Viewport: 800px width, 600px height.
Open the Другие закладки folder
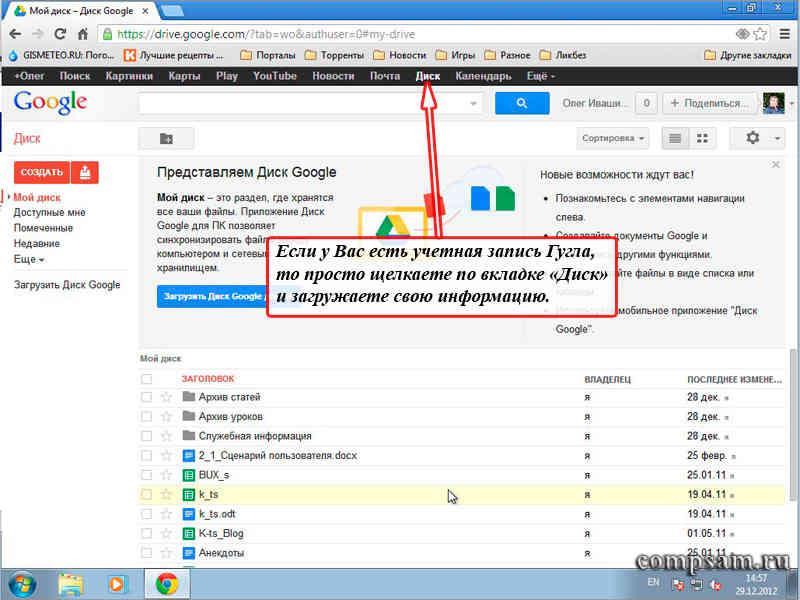click(x=747, y=55)
